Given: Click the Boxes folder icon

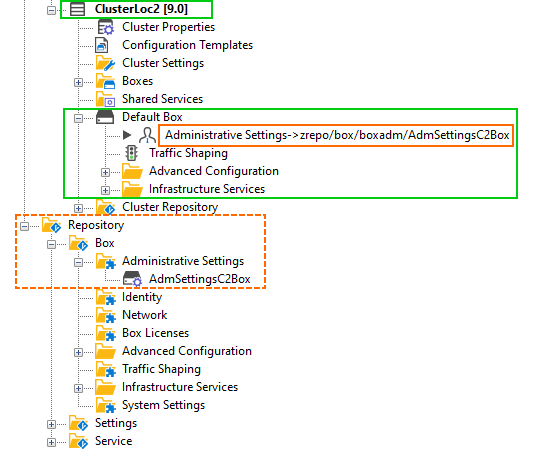Looking at the screenshot, I should [105, 81].
